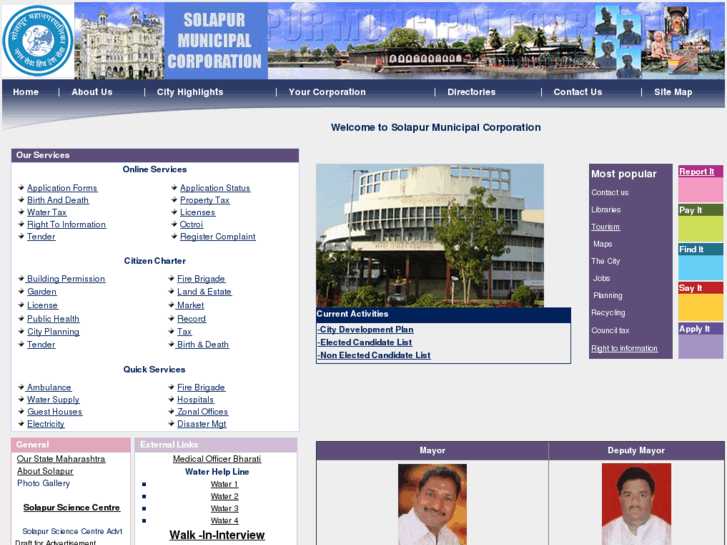The image size is (727, 545).
Task: Open Medical Officer Bharati link
Action: (217, 459)
